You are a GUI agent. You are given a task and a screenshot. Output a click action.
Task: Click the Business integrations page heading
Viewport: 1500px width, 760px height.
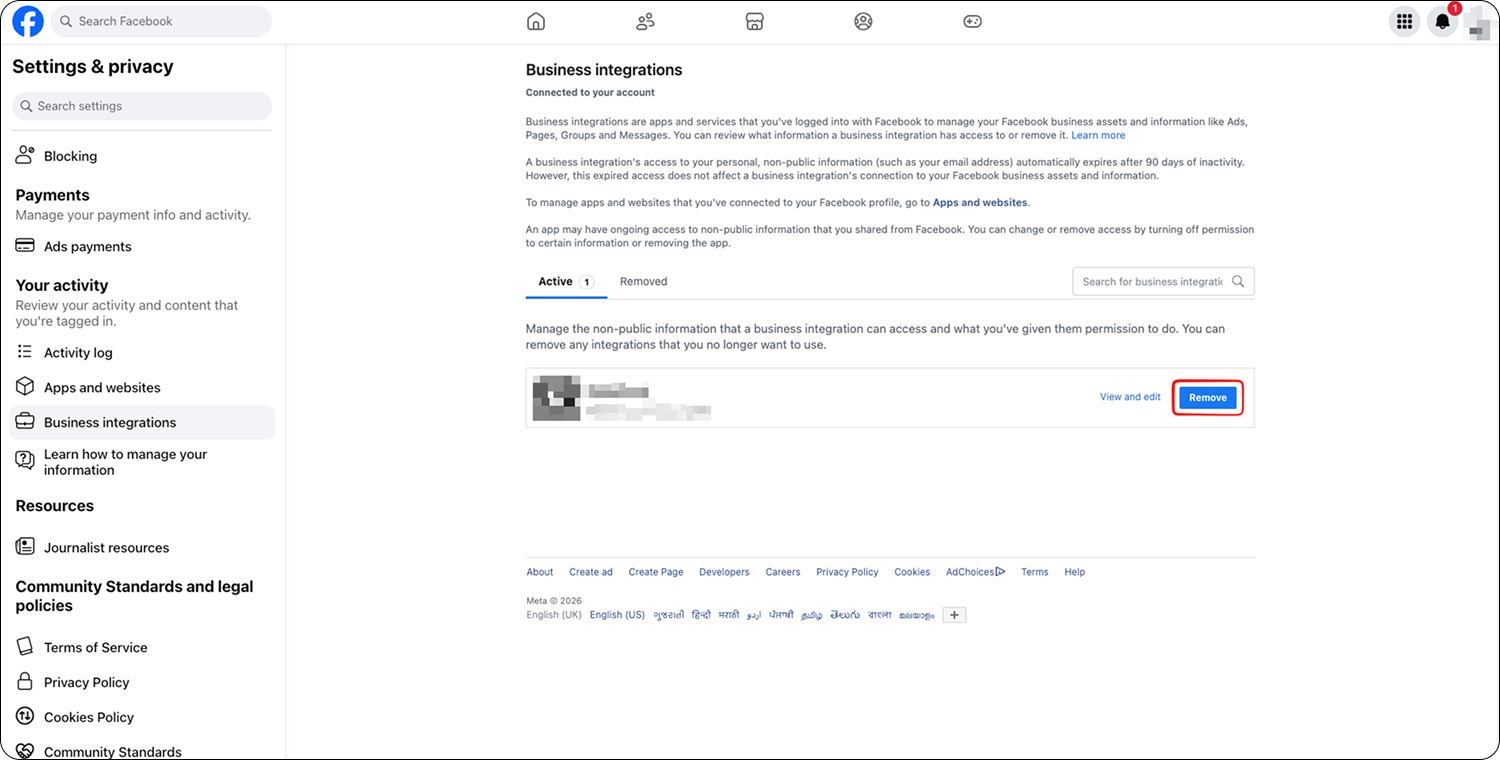(604, 70)
